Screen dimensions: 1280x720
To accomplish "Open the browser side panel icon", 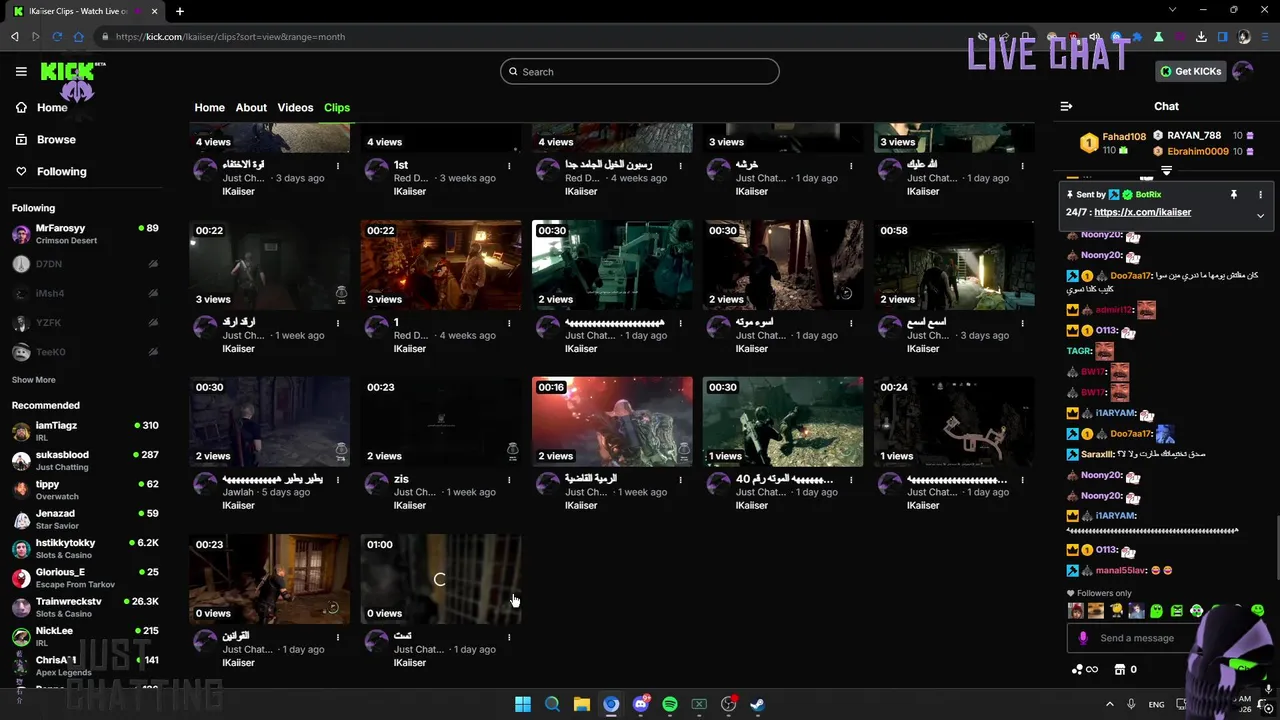I will [x=1222, y=37].
